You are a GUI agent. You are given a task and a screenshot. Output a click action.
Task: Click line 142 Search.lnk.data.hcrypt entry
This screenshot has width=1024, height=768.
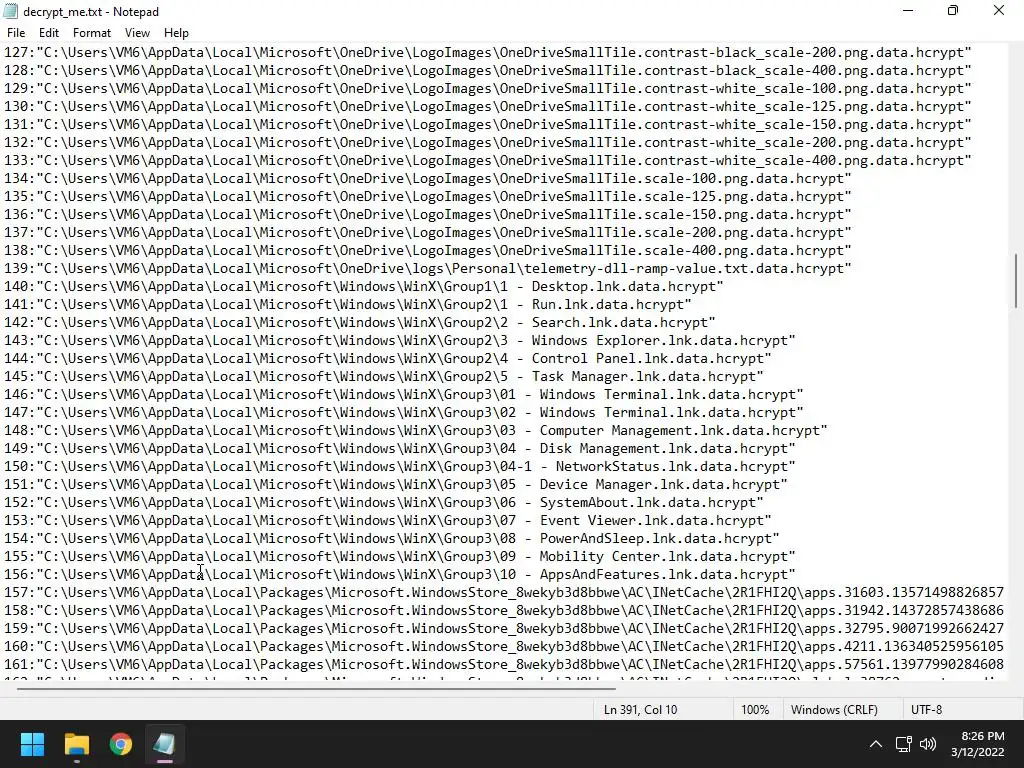[360, 323]
